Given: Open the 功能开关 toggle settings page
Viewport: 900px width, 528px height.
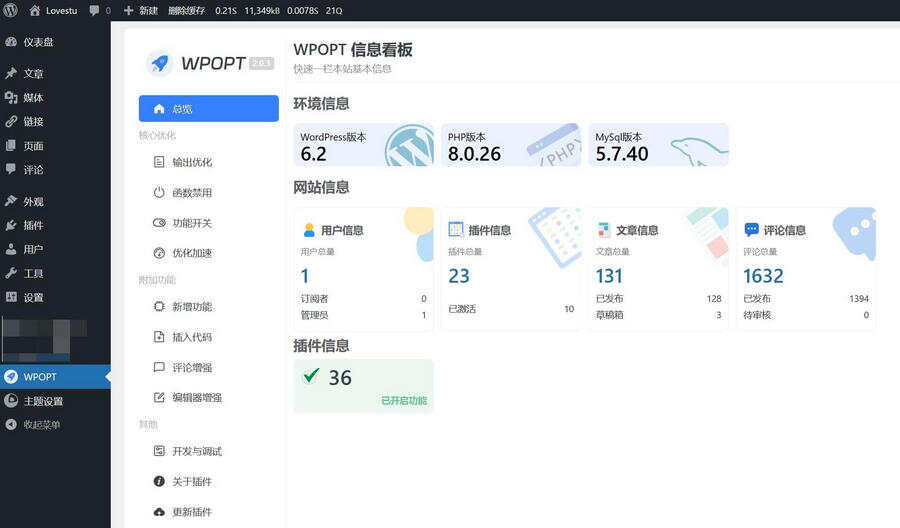Looking at the screenshot, I should click(191, 223).
